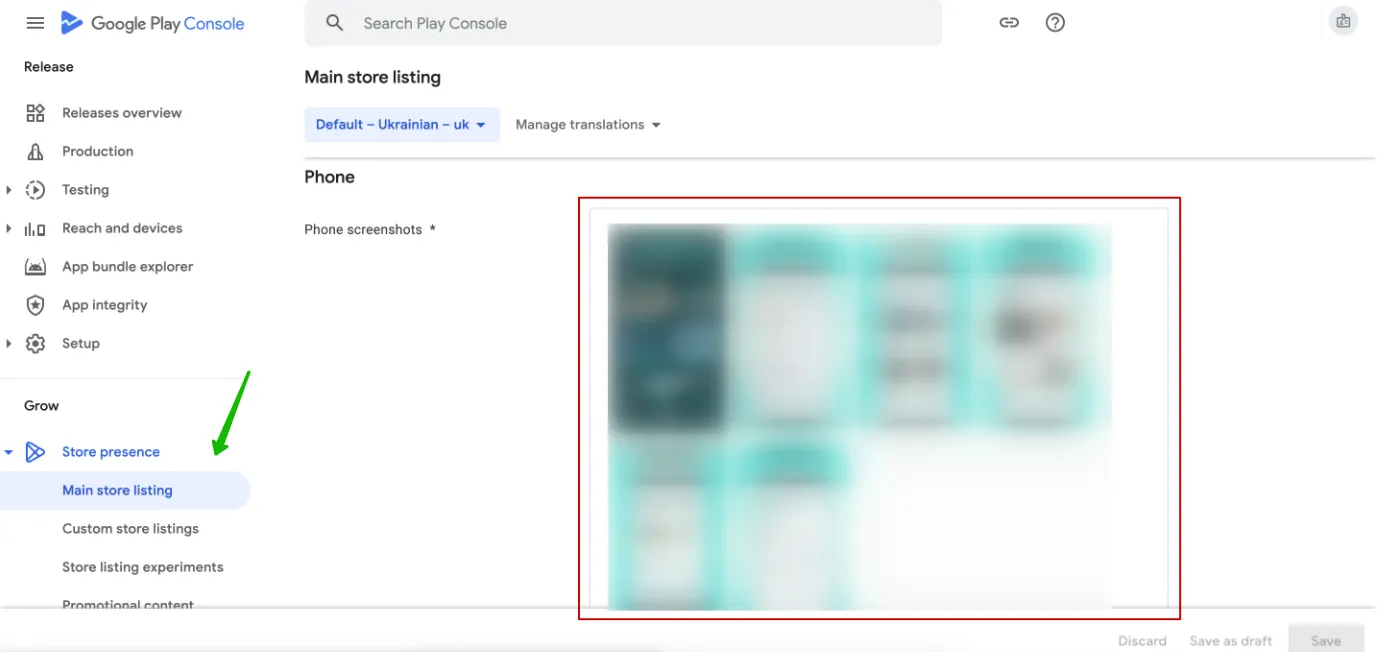Click the App bundle explorer icon
This screenshot has width=1378, height=652.
tap(36, 267)
